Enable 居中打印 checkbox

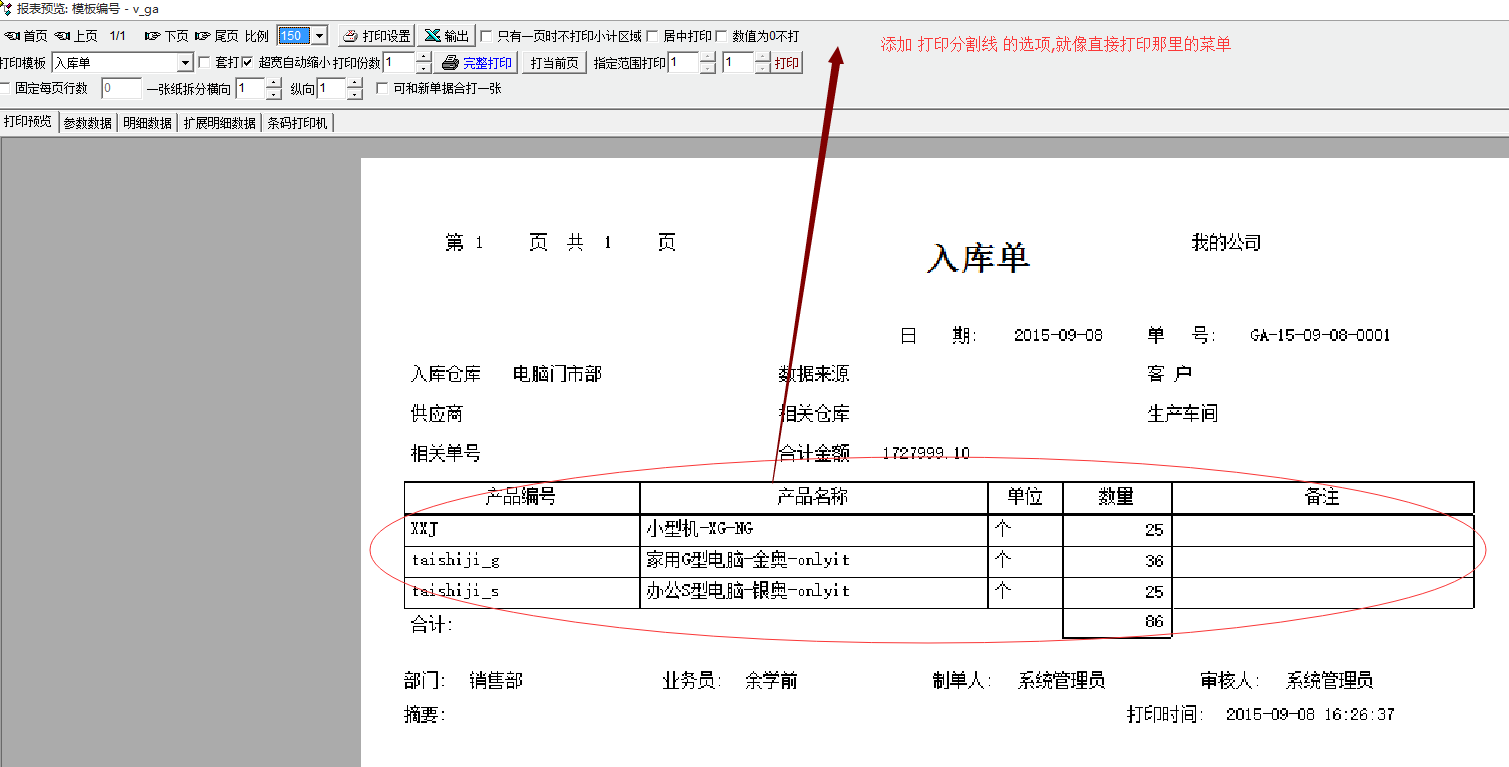(652, 36)
